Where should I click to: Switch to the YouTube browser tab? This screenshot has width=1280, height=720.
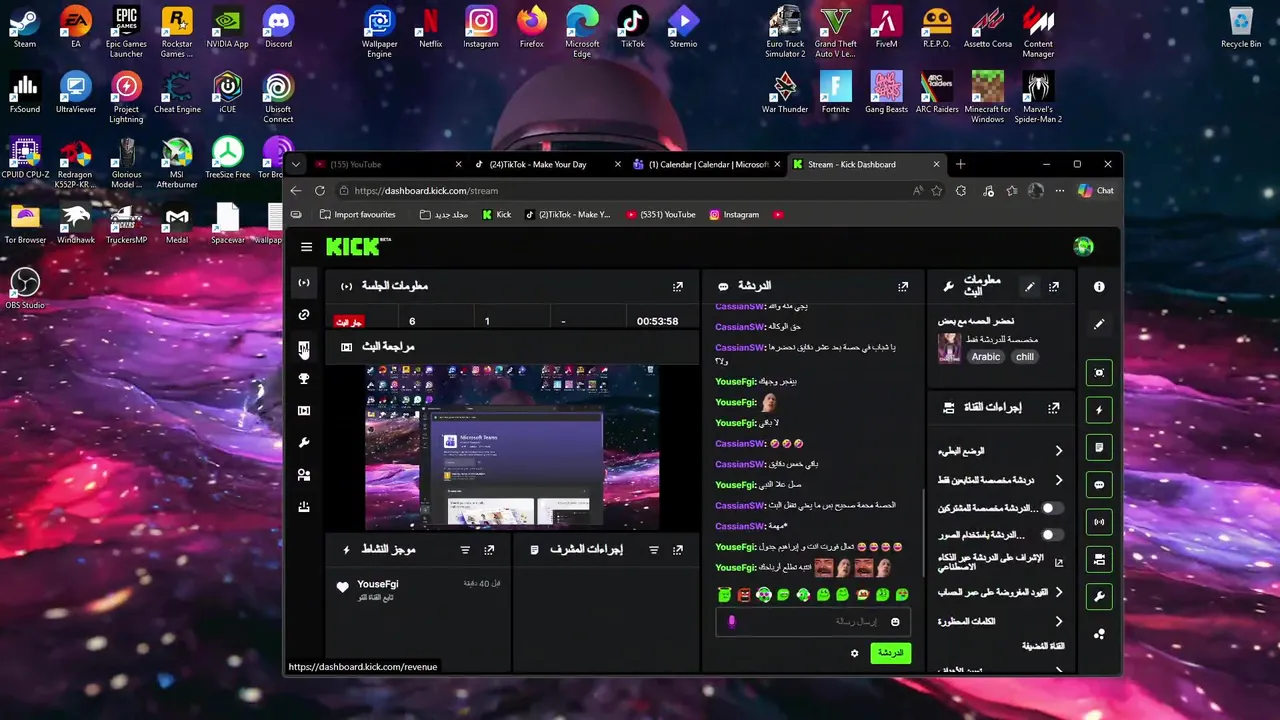pyautogui.click(x=387, y=164)
